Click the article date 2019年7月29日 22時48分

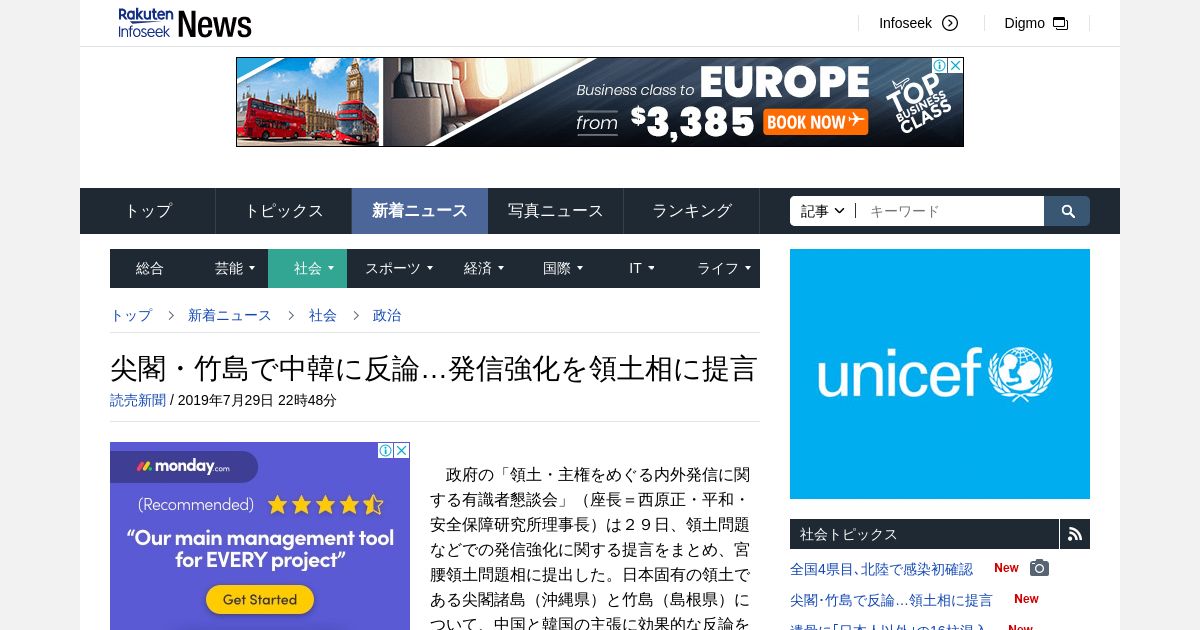[257, 400]
